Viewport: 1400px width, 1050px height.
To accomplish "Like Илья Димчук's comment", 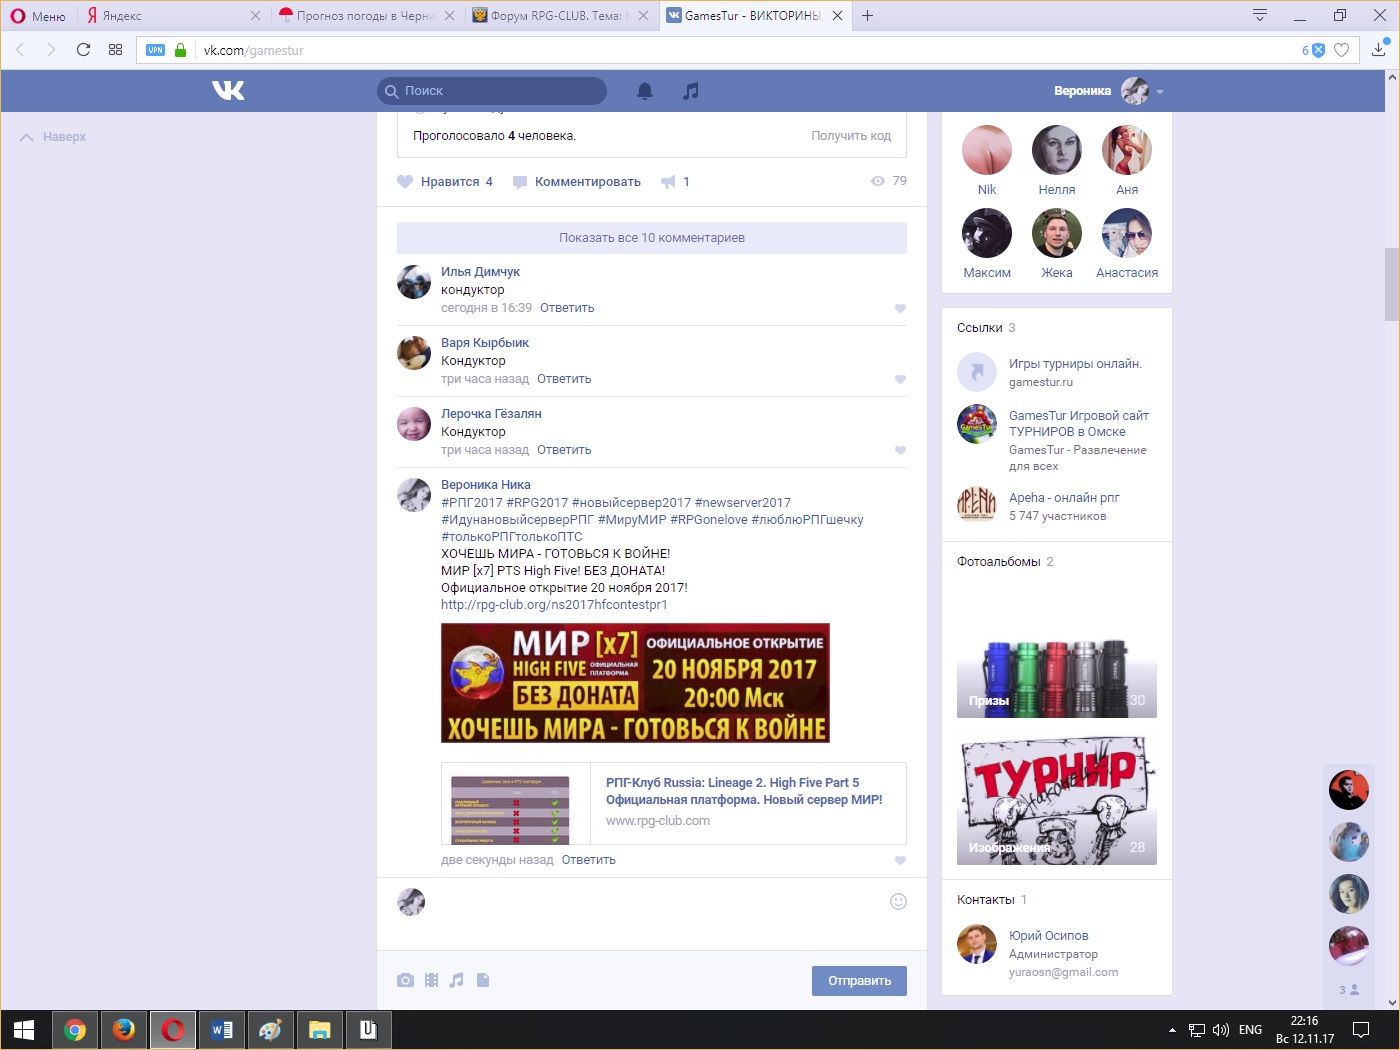I will coord(900,309).
